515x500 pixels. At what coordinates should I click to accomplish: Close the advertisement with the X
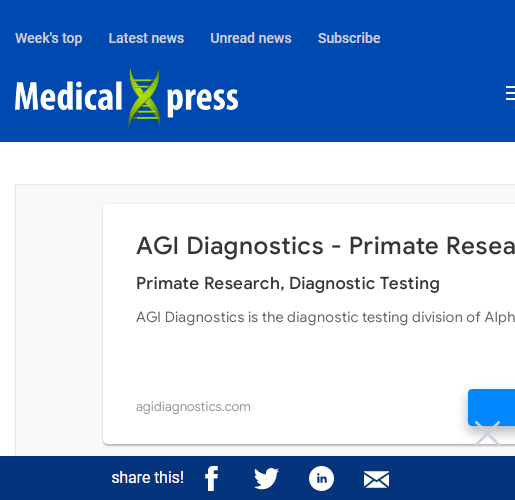[x=487, y=433]
